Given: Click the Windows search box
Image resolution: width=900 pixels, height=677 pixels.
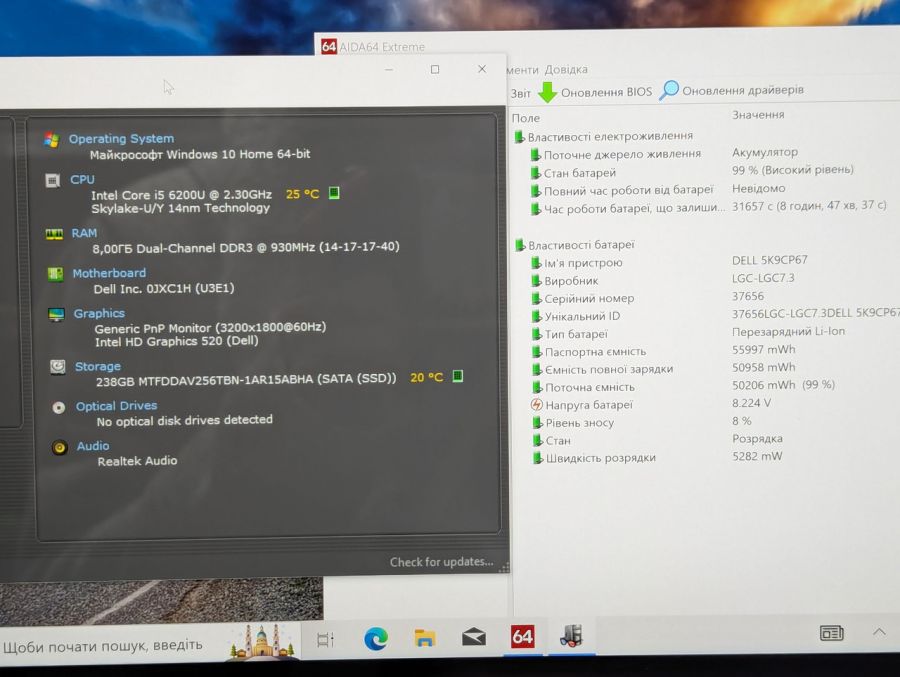Looking at the screenshot, I should click(x=149, y=645).
